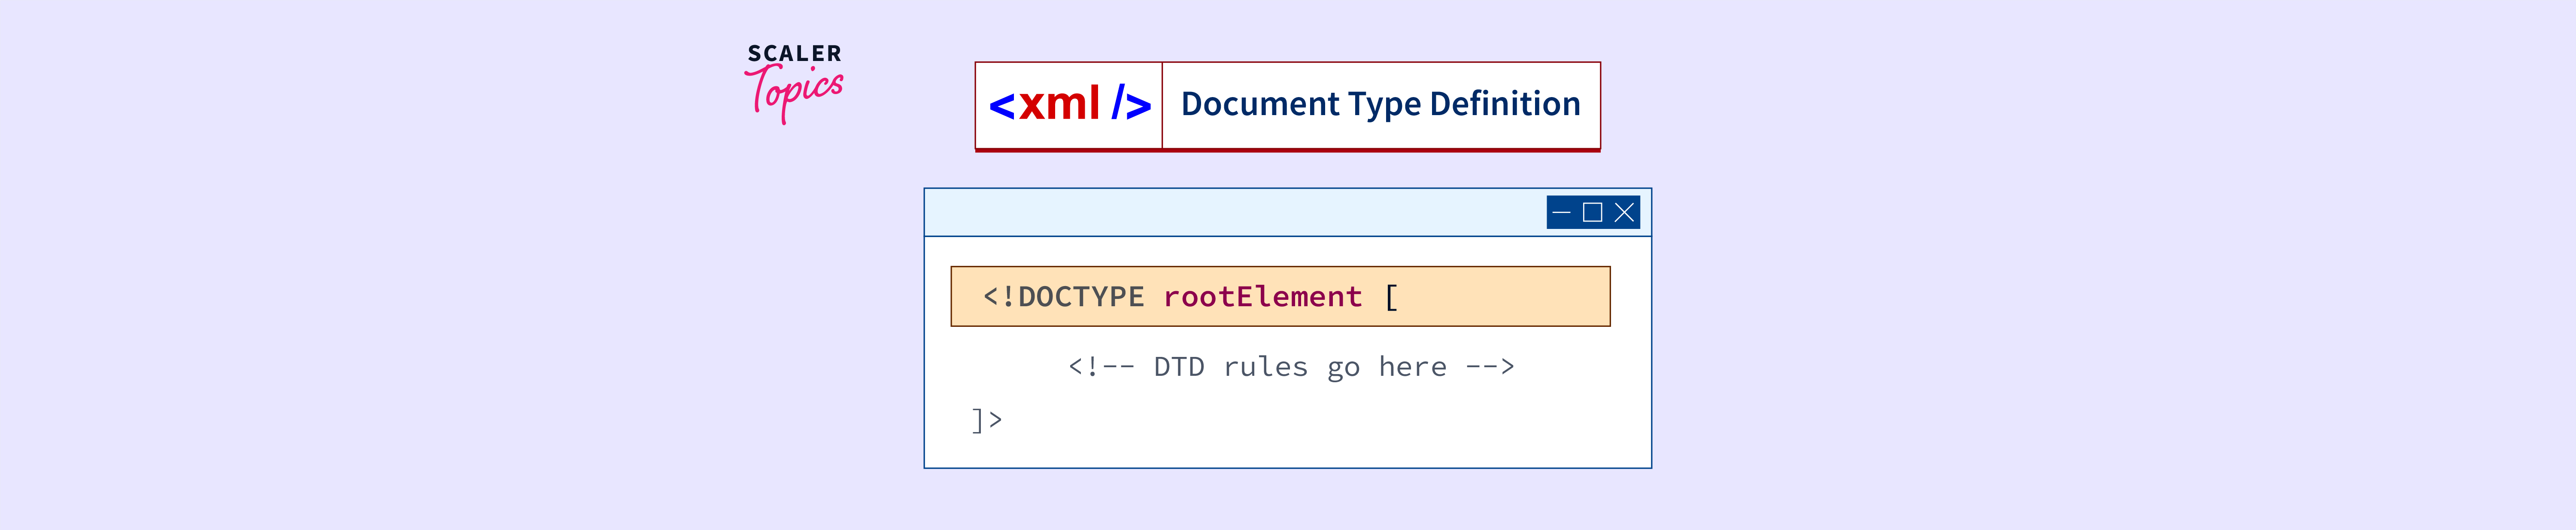Click the <!-- comment opener
Image resolution: width=2576 pixels, height=530 pixels.
click(1101, 367)
